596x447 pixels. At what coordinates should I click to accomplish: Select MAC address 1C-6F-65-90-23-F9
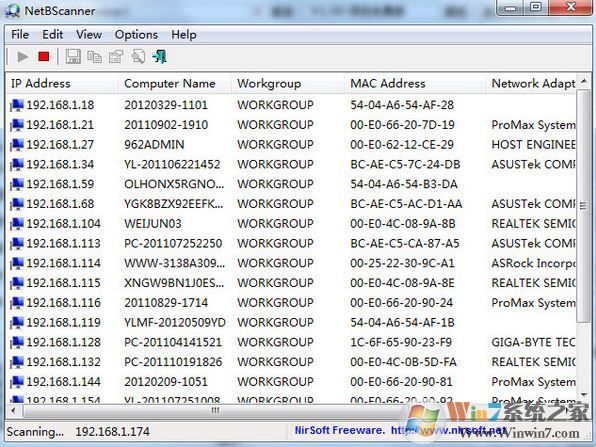coord(401,342)
